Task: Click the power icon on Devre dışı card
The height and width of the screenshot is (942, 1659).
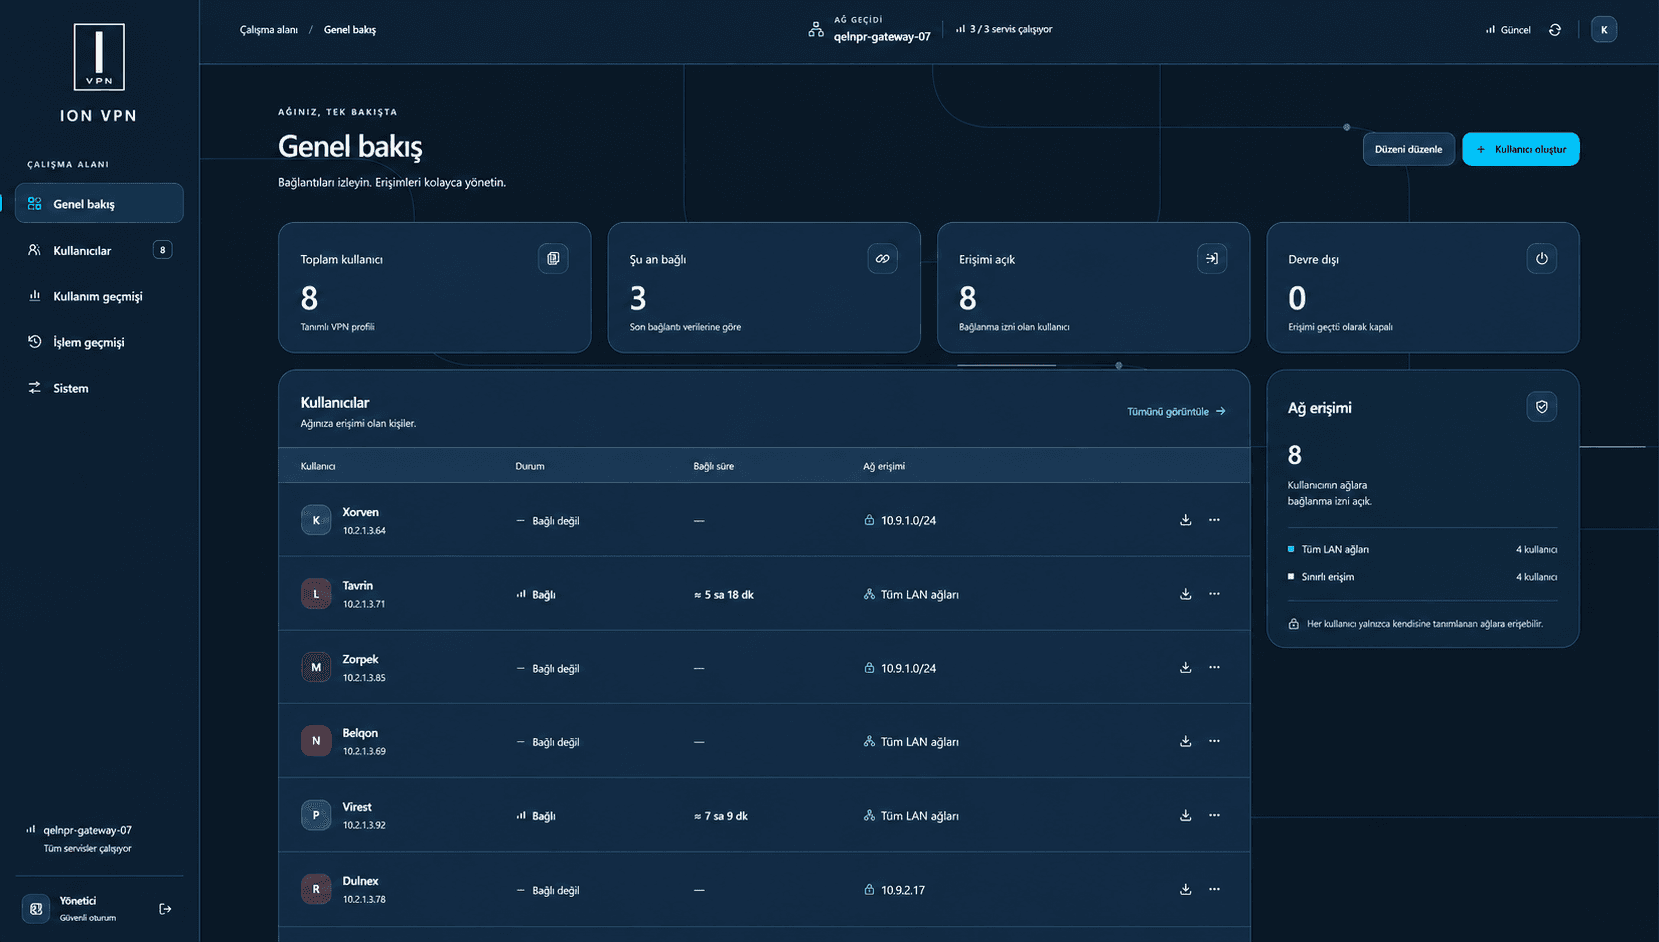Action: [1541, 259]
